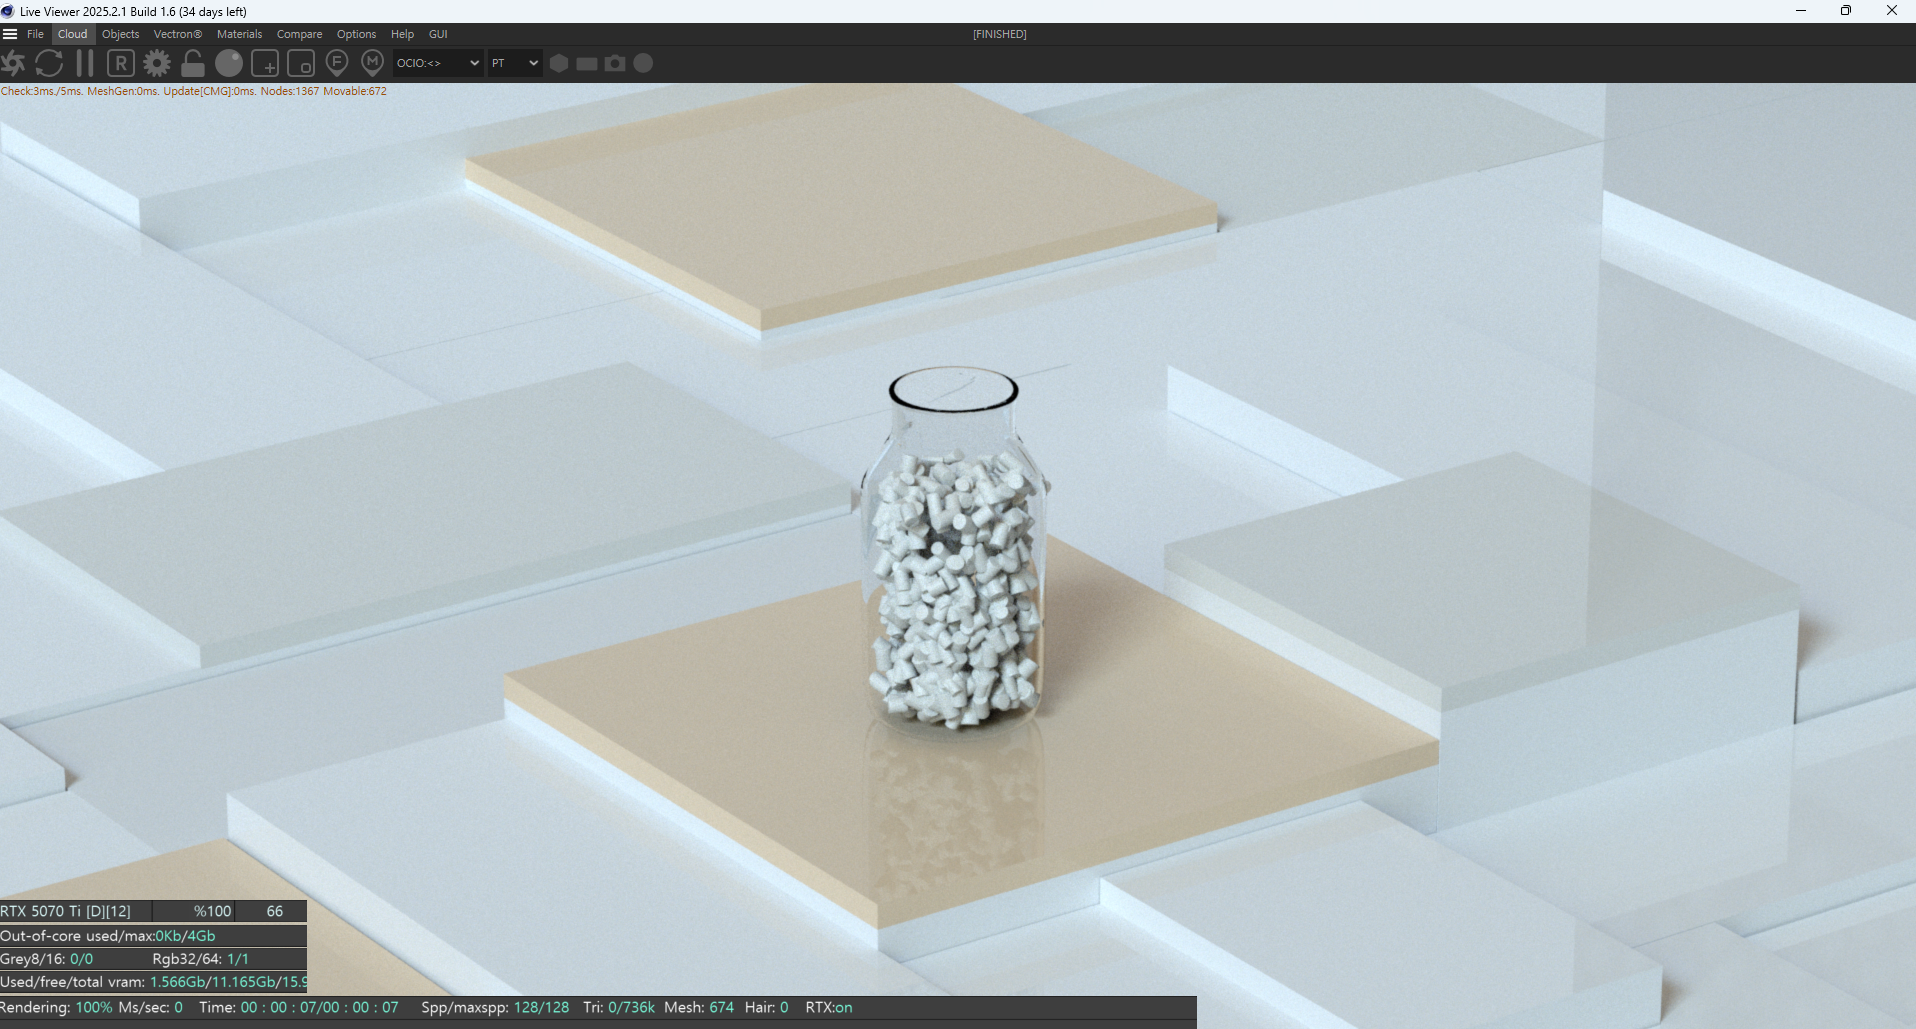Click the Spp/maxspp 128/128 readout
The image size is (1916, 1029).
[495, 1007]
